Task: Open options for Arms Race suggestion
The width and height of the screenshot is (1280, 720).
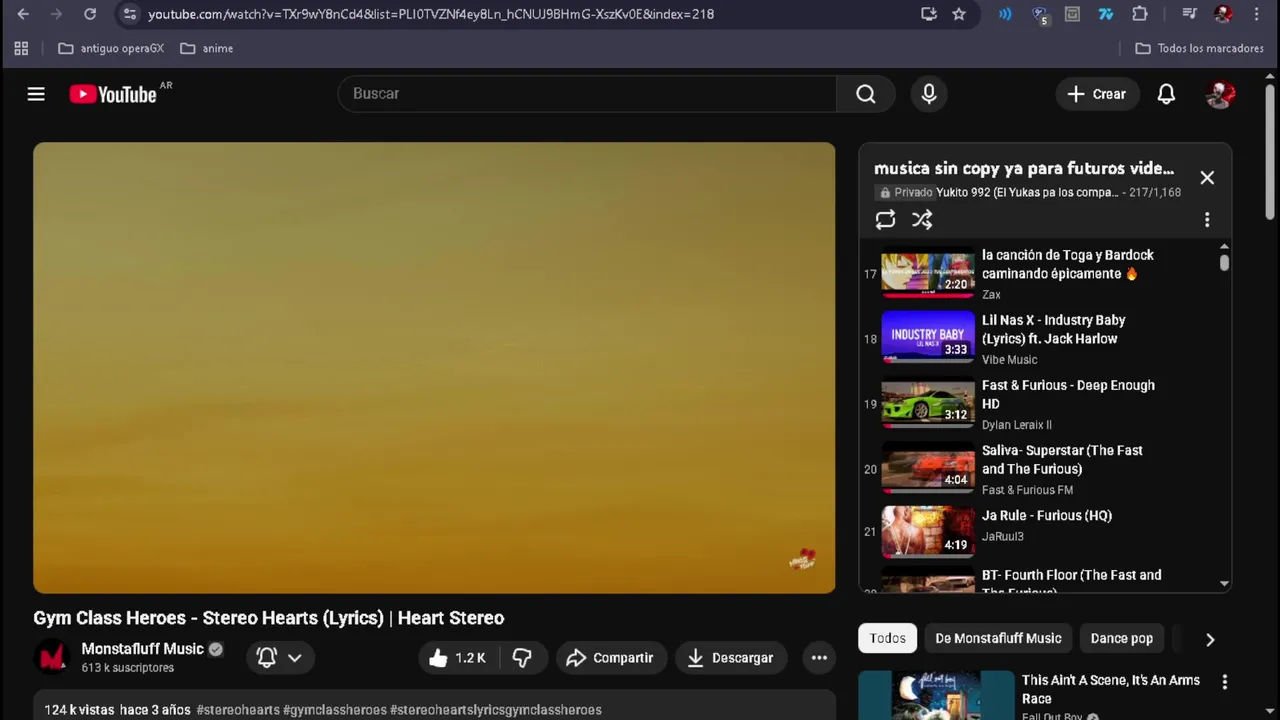Action: pos(1224,682)
